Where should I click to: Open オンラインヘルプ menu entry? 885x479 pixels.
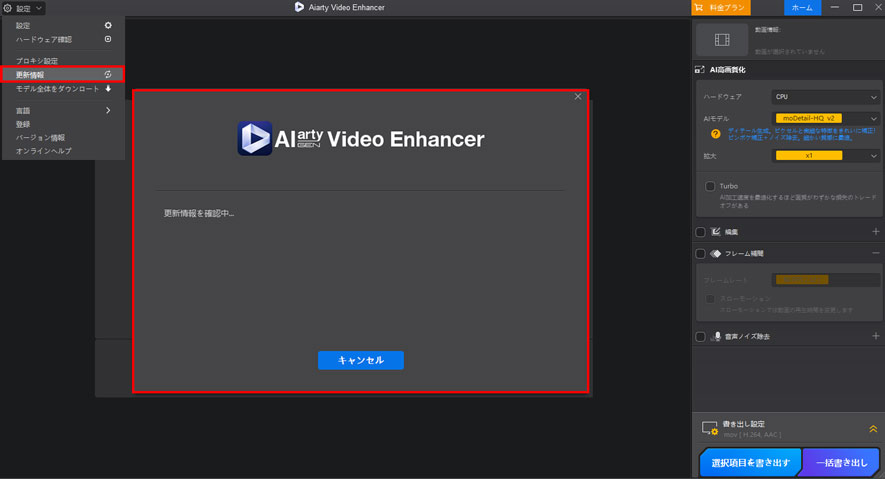[63, 151]
